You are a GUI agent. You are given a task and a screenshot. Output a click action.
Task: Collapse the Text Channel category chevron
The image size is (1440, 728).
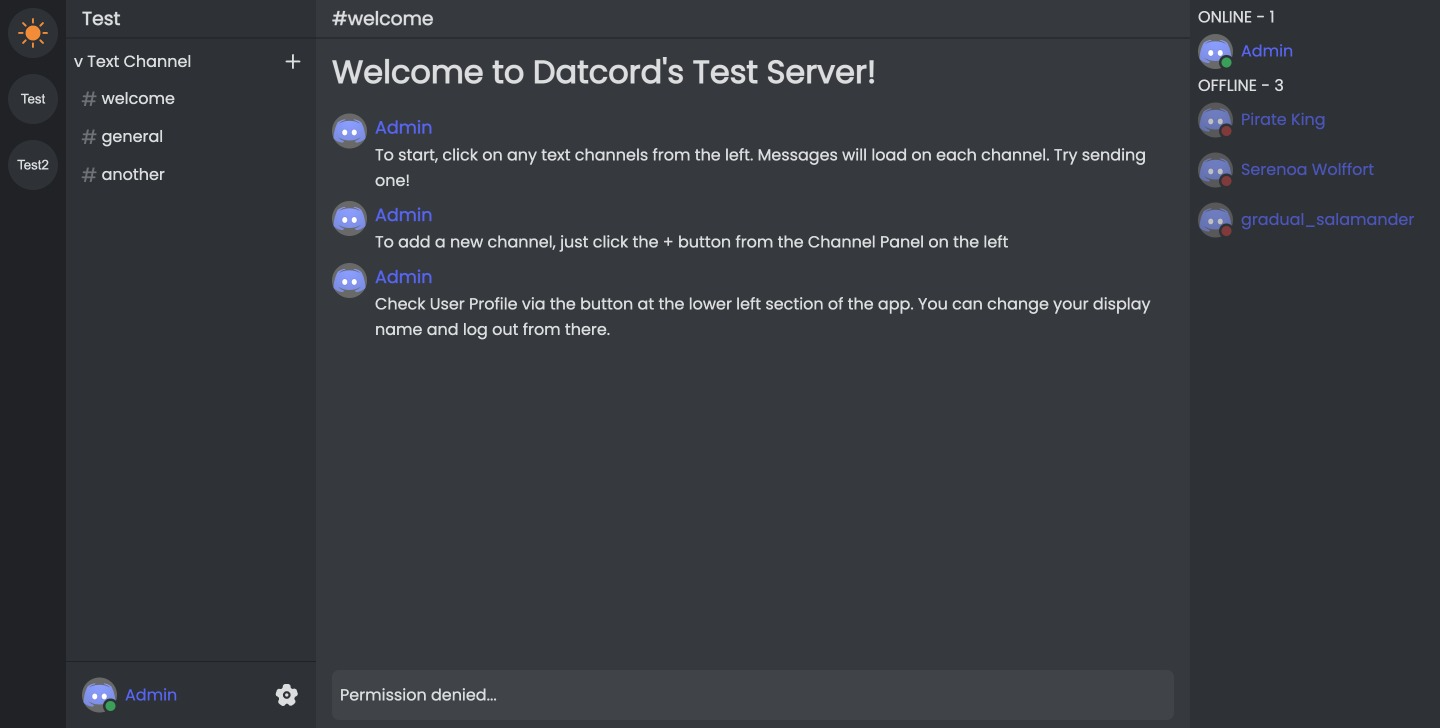(79, 61)
